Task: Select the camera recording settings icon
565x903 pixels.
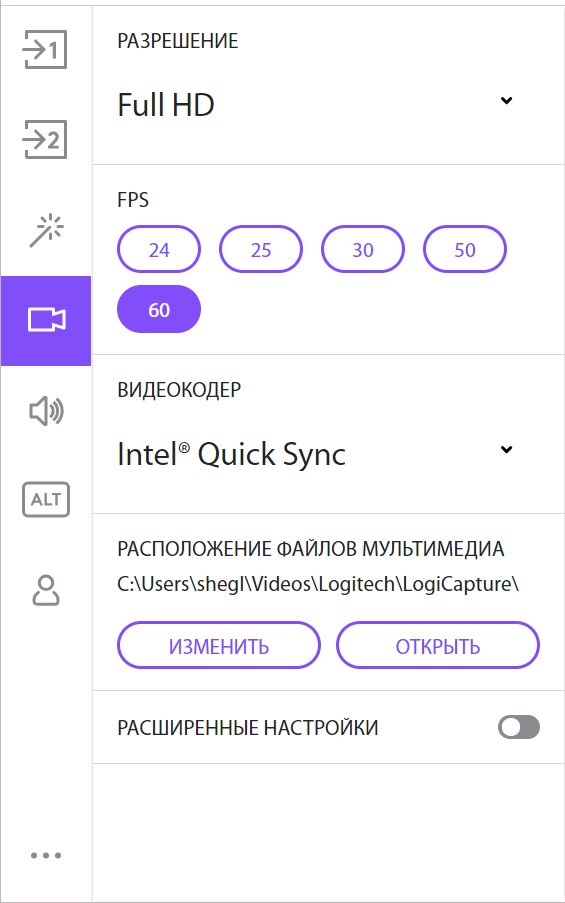Action: tap(46, 320)
